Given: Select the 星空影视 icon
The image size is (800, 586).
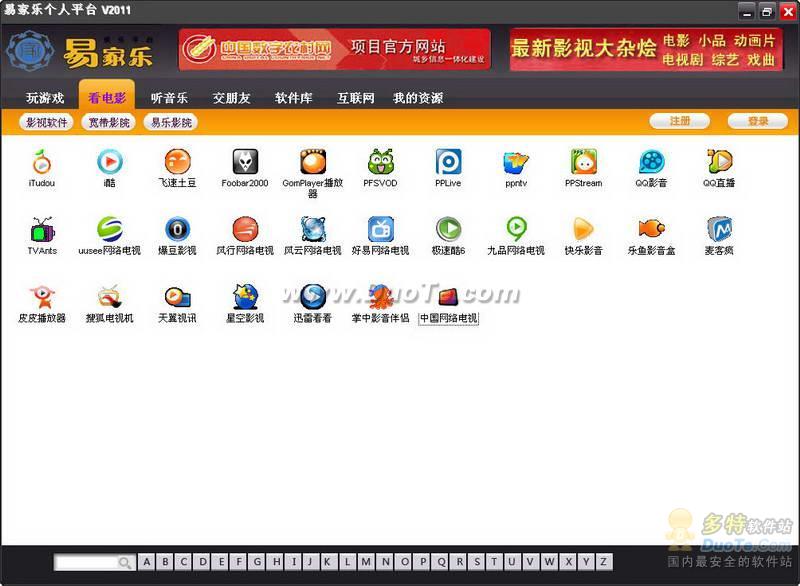Looking at the screenshot, I should coord(245,297).
